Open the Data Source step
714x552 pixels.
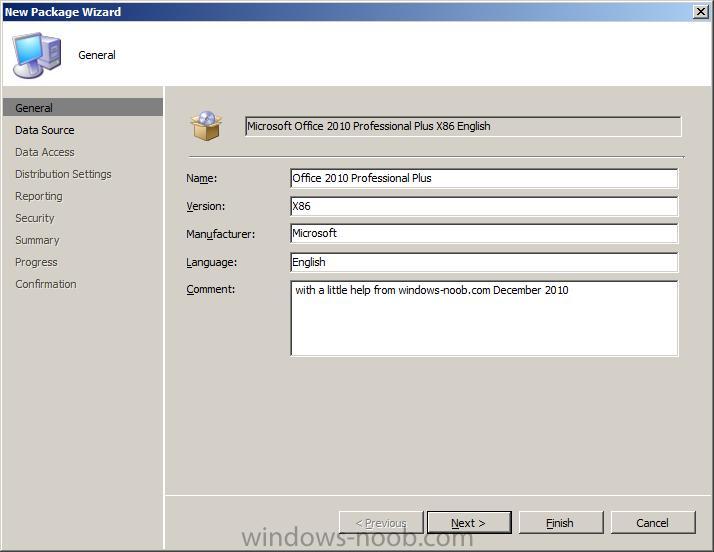45,130
